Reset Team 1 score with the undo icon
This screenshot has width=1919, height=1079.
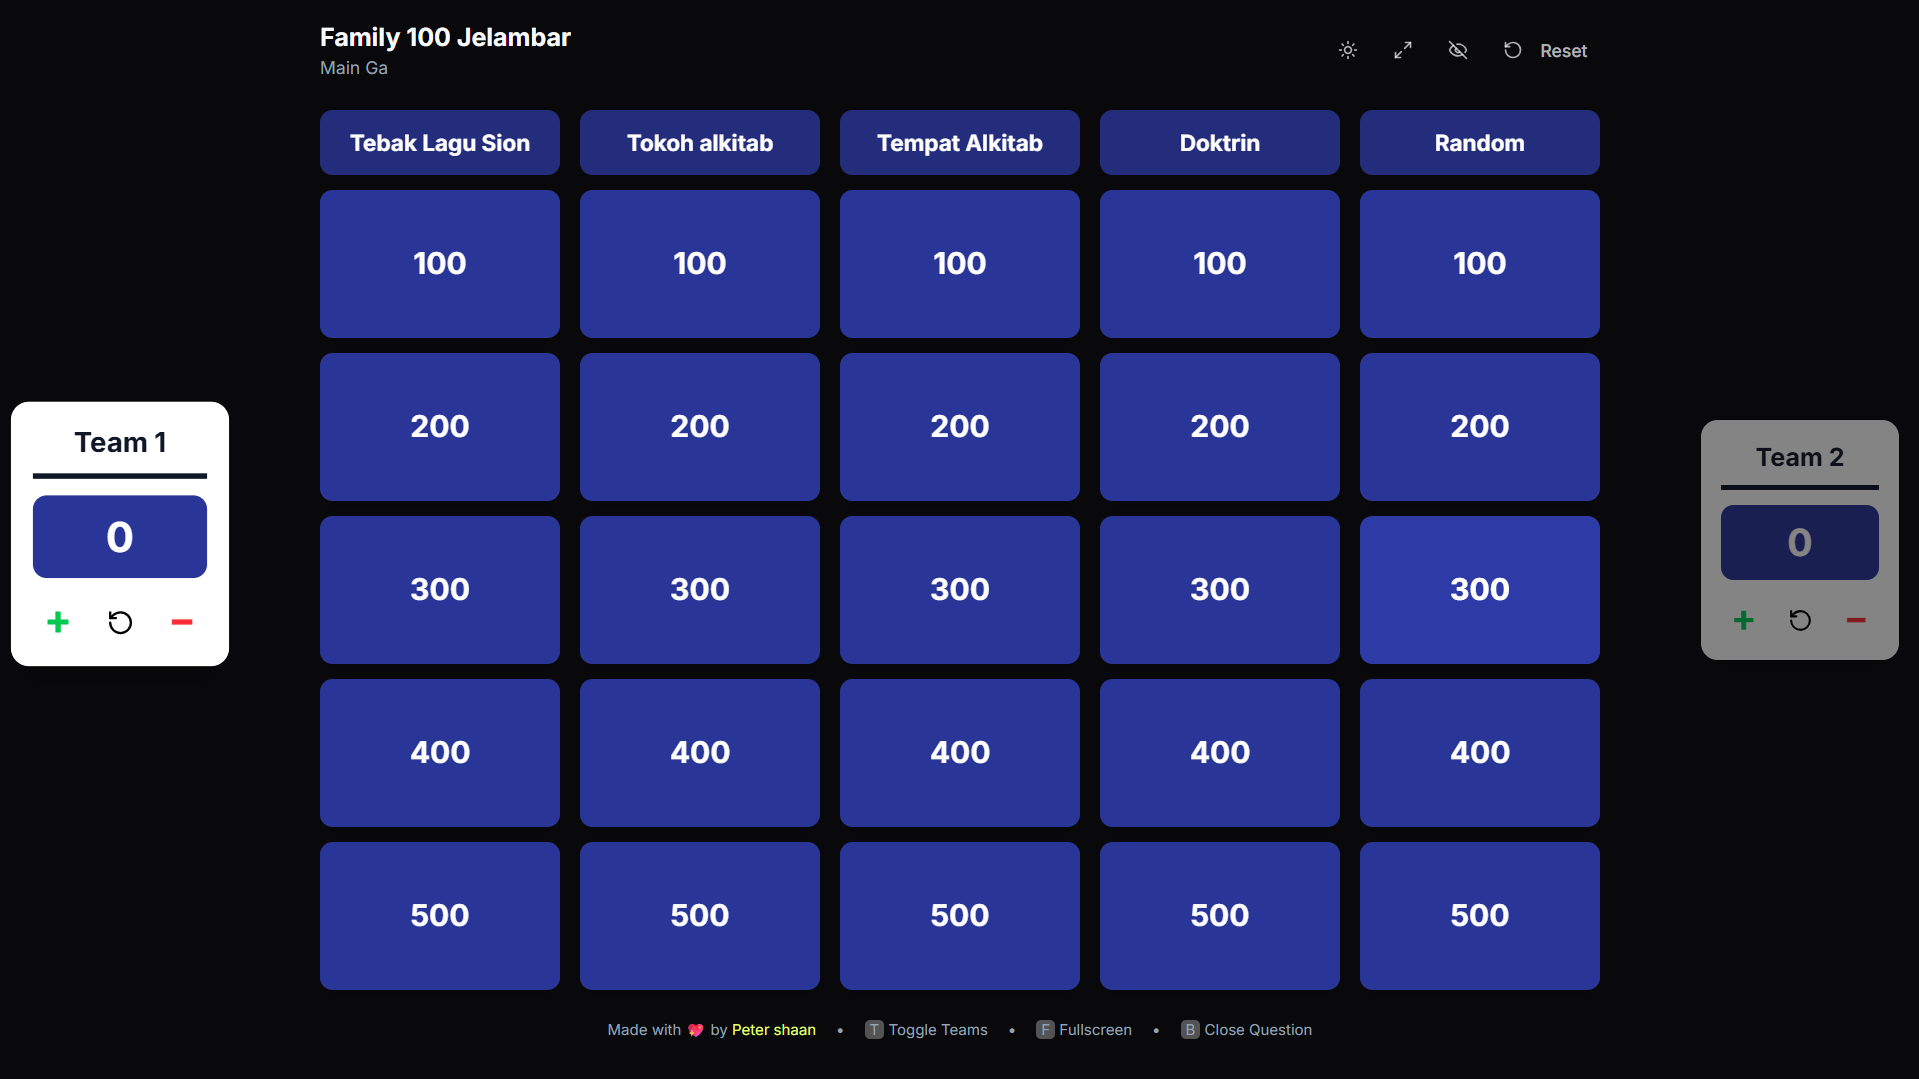coord(120,622)
